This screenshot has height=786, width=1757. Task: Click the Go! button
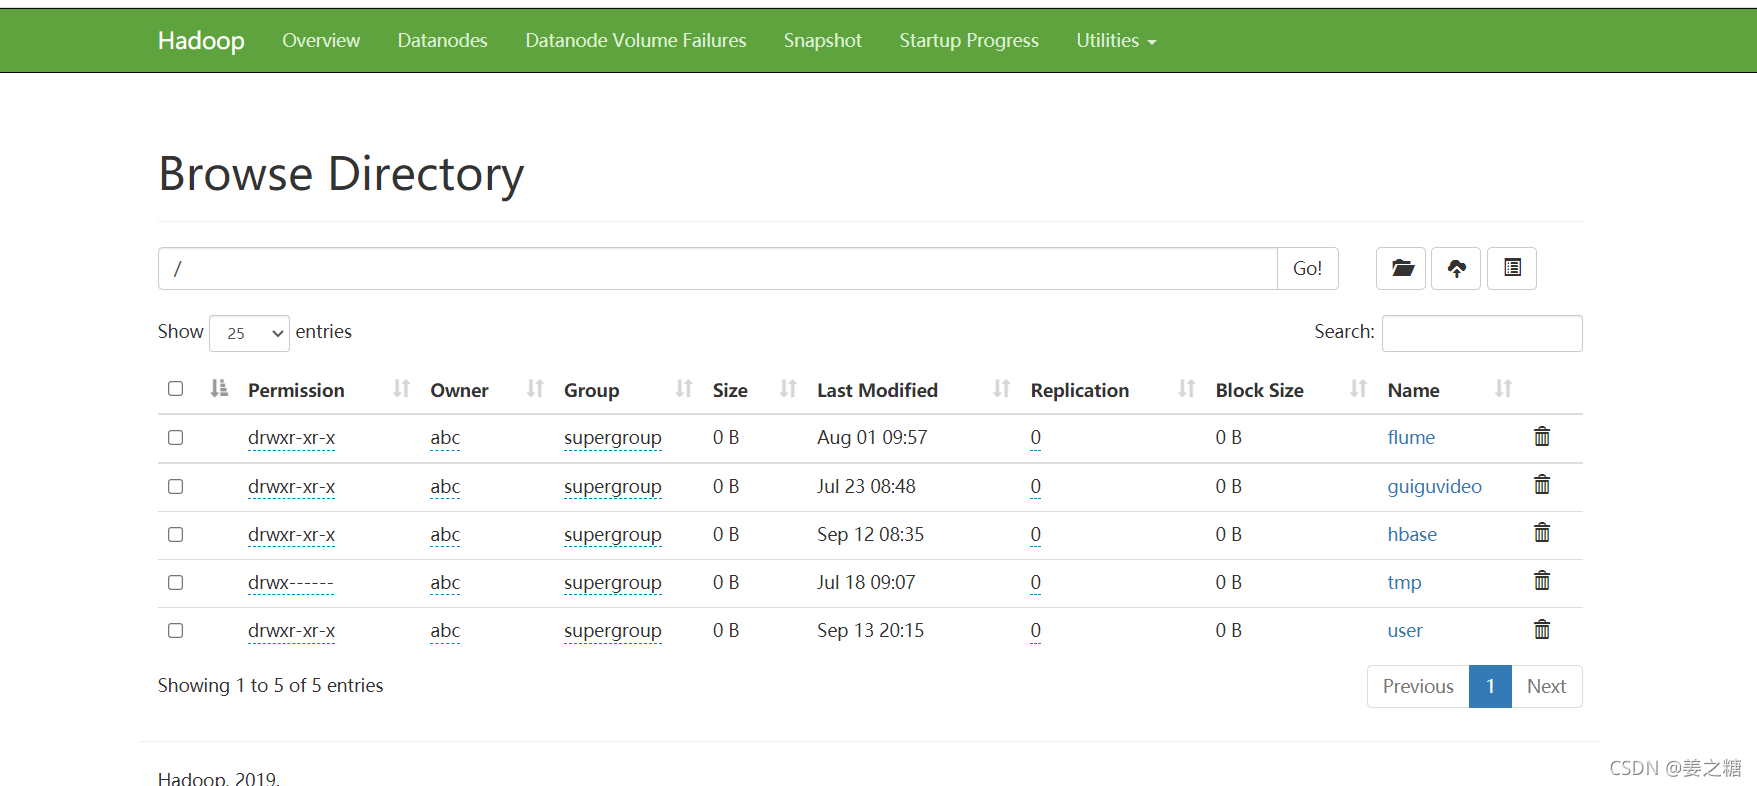tap(1307, 268)
